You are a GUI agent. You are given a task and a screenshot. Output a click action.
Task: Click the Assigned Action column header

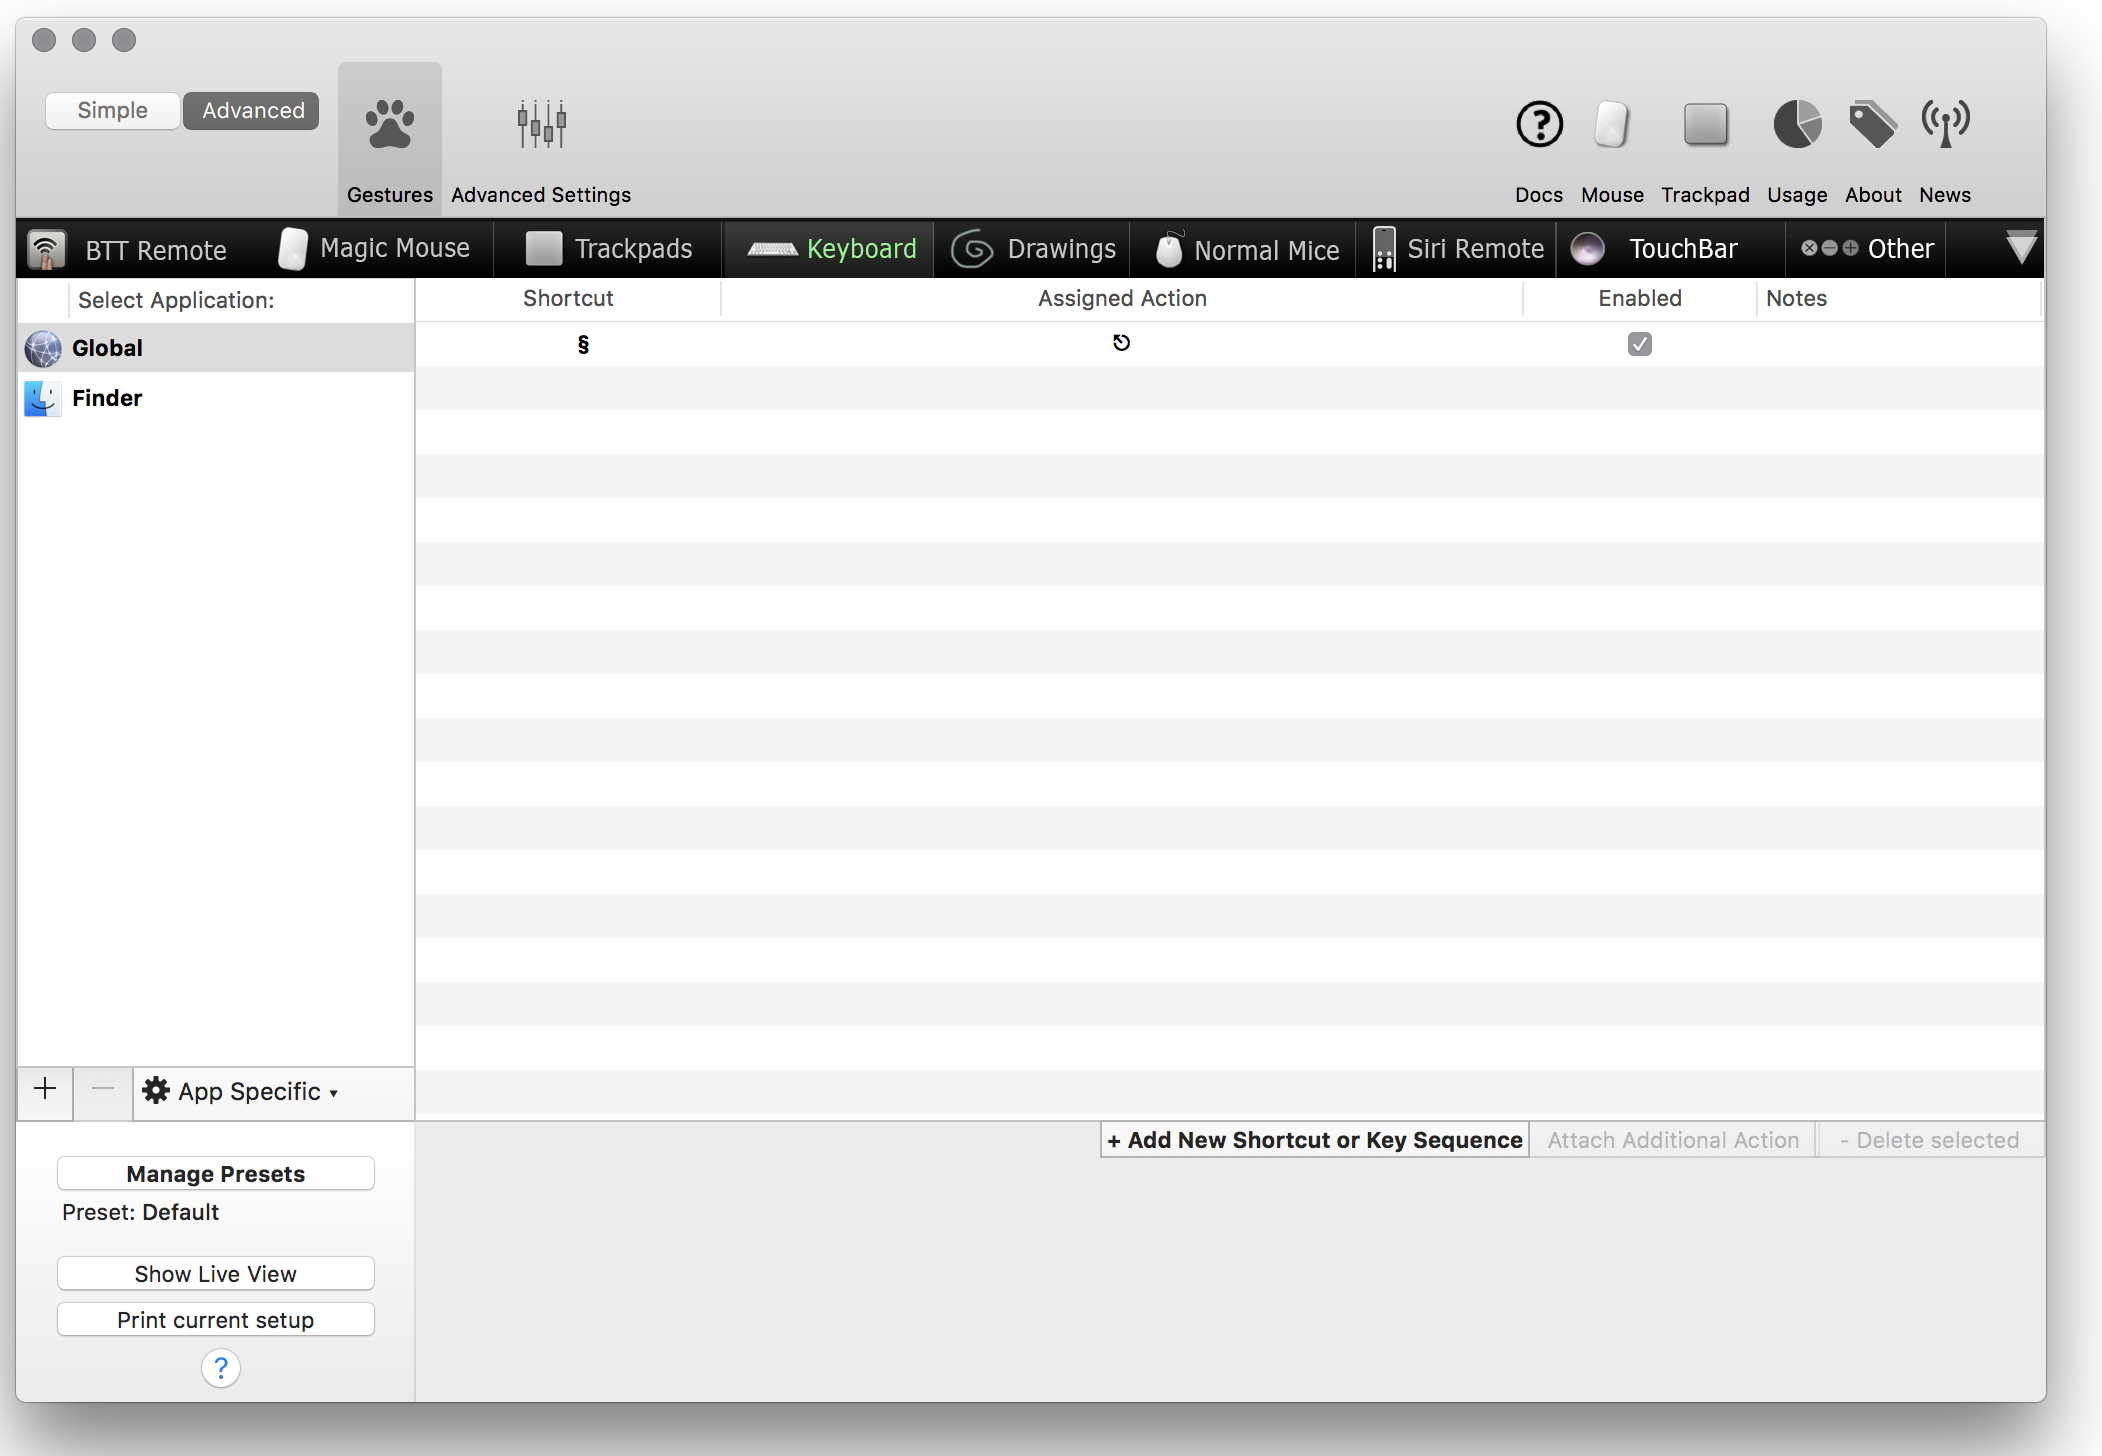tap(1122, 298)
